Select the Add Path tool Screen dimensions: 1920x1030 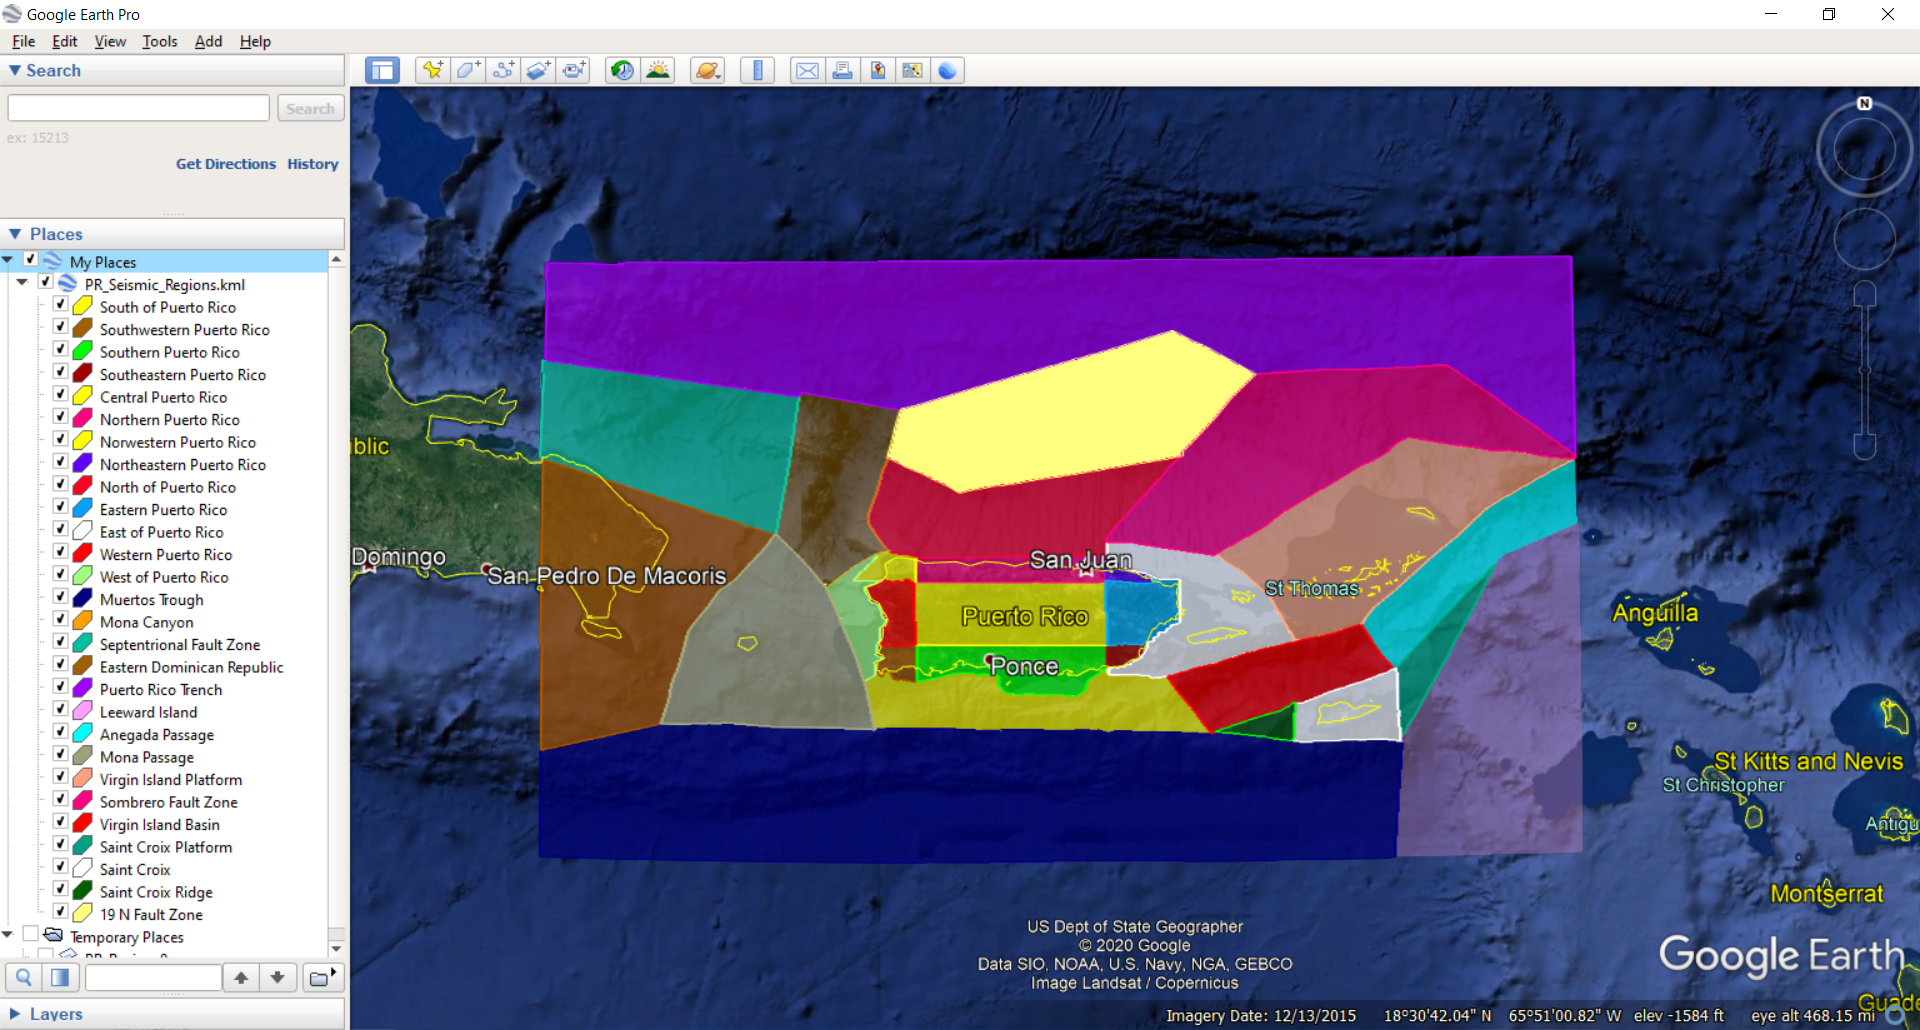pyautogui.click(x=503, y=70)
